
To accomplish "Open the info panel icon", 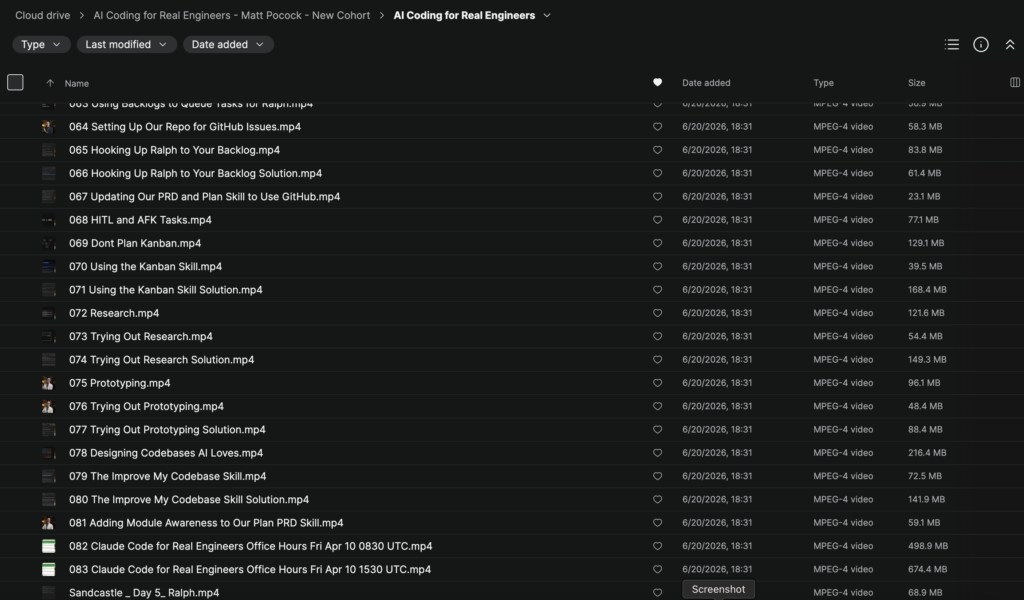I will [981, 44].
